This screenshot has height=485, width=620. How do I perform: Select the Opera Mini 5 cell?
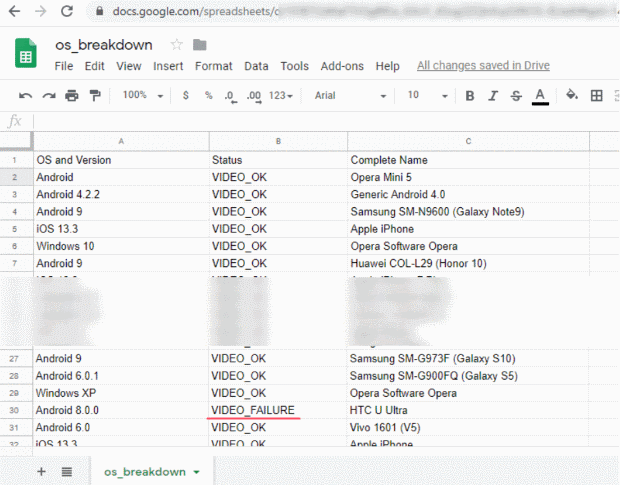pyautogui.click(x=468, y=177)
